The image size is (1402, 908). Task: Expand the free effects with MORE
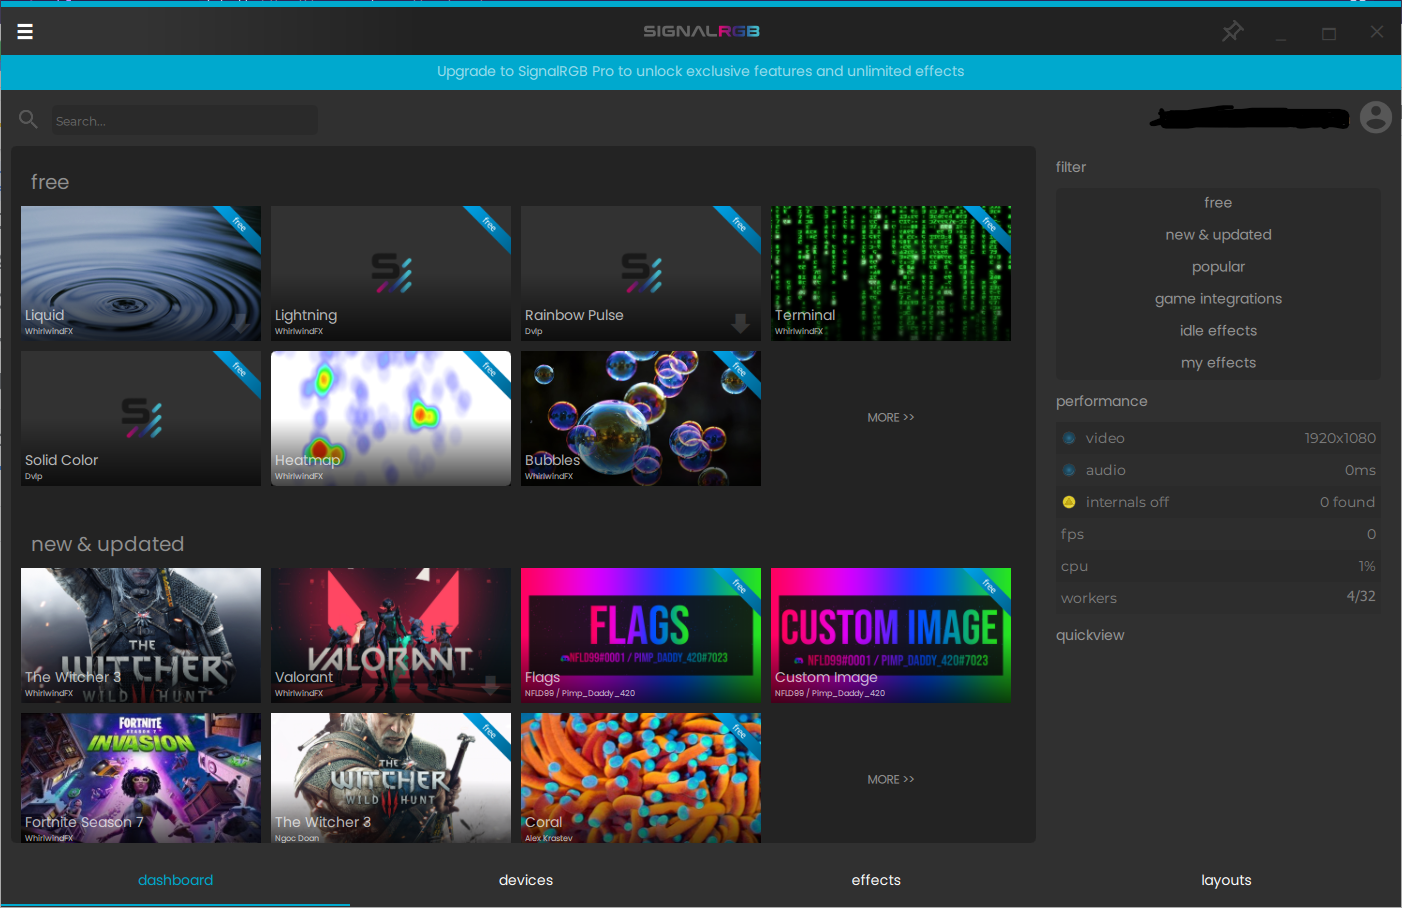[x=890, y=417]
